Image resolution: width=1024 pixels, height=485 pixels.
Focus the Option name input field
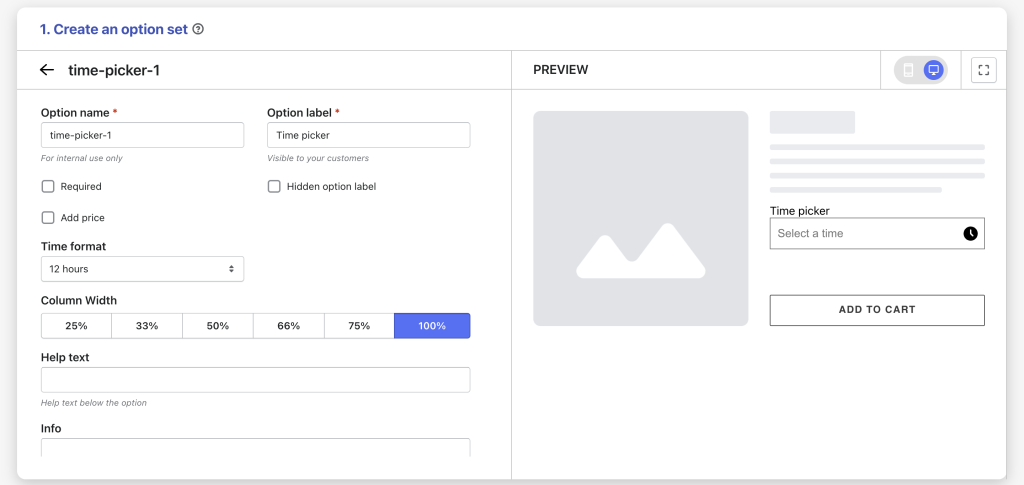pyautogui.click(x=142, y=135)
